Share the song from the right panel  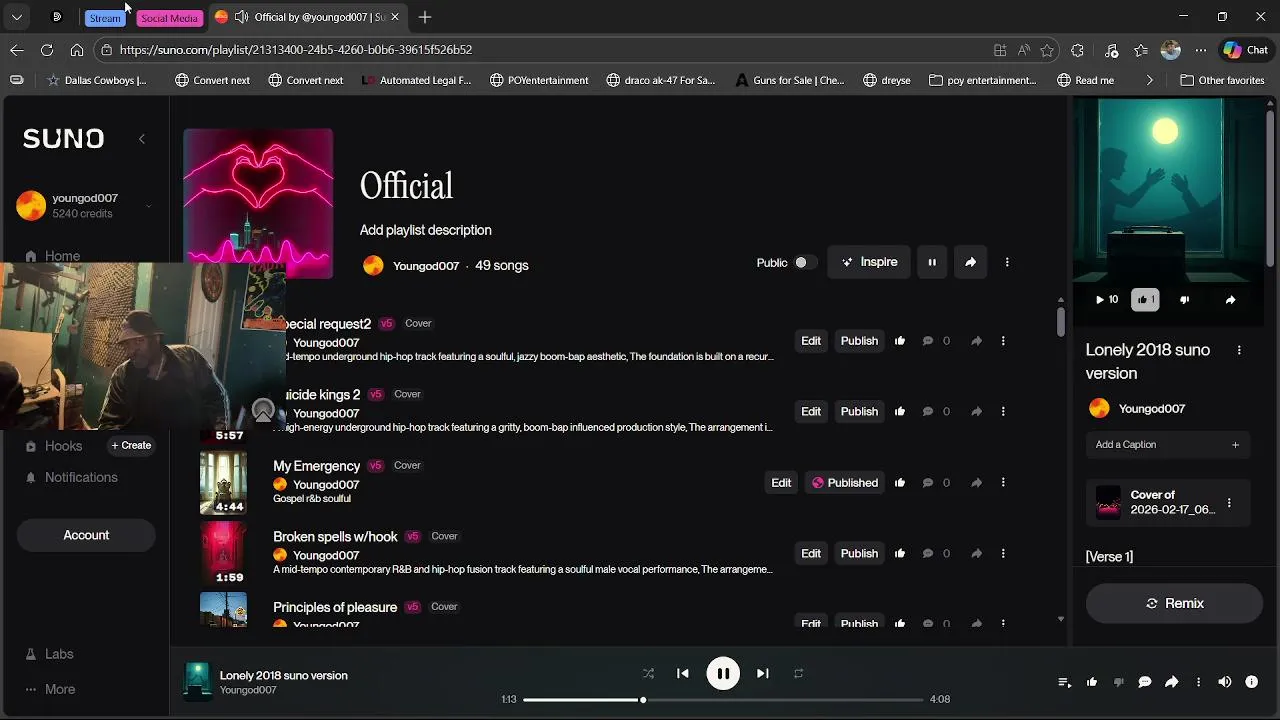pos(1231,300)
